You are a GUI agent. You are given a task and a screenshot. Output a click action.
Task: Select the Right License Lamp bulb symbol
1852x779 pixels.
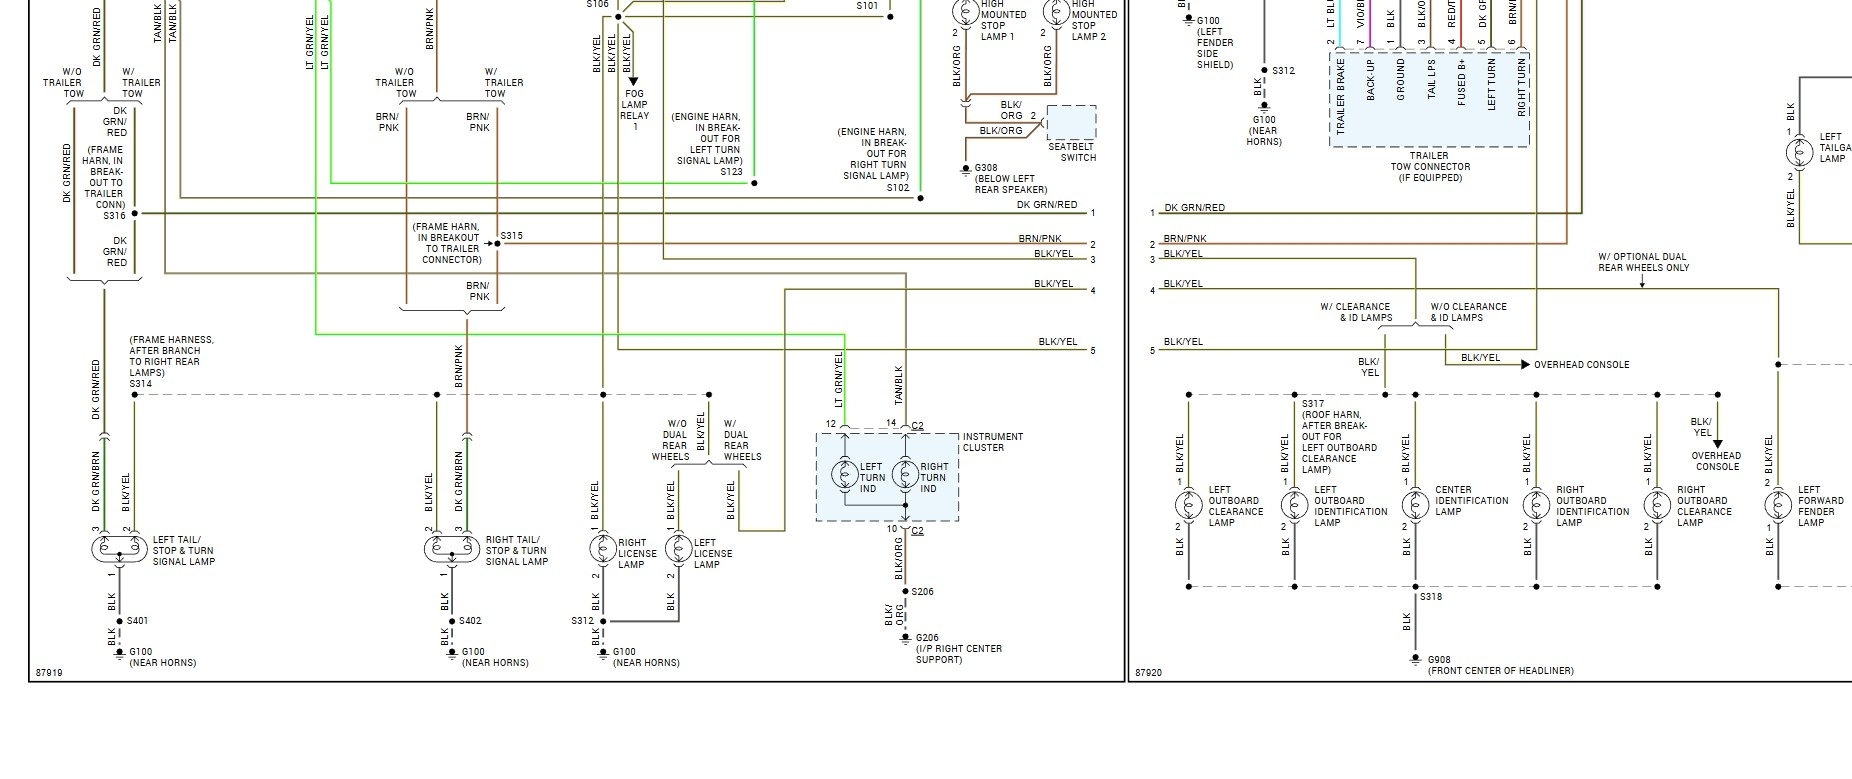click(x=602, y=550)
